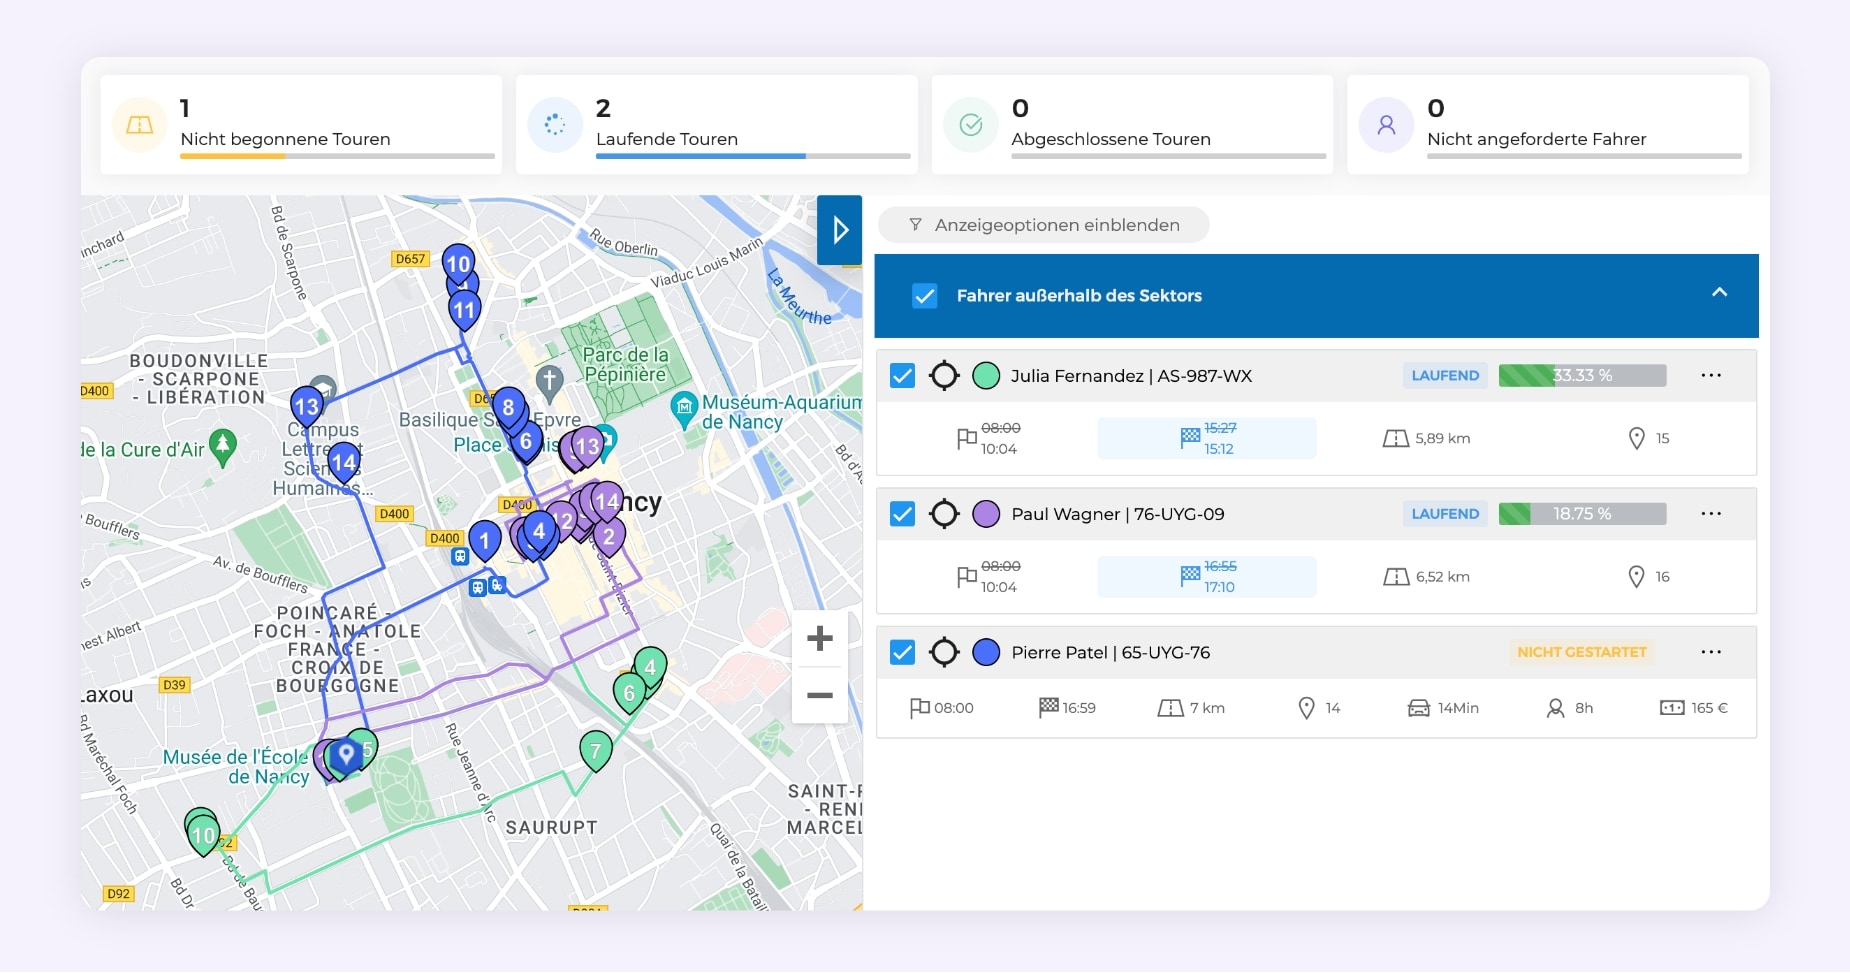Click blue map marker number 13
Screen dimensions: 1850x973
point(306,405)
